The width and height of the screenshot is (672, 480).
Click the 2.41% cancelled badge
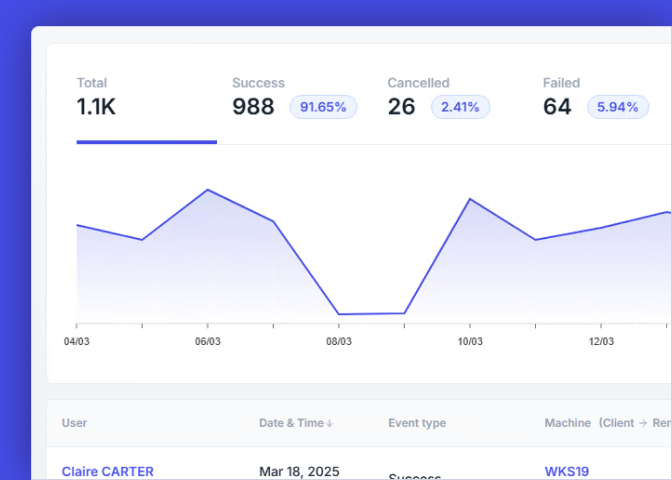point(460,107)
